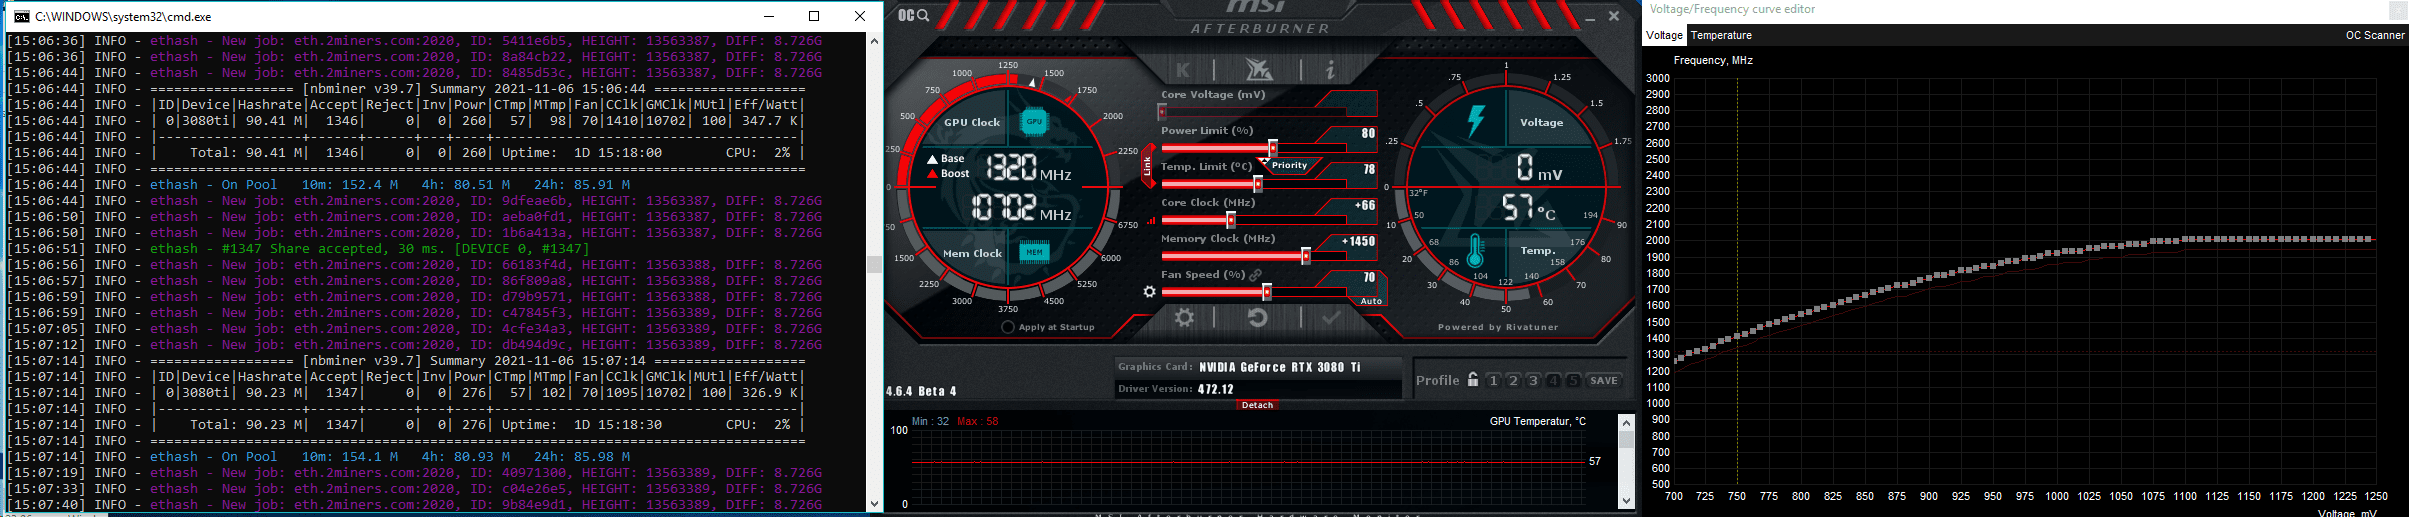
Task: Toggle the Priority marker on limits
Action: click(x=1289, y=165)
